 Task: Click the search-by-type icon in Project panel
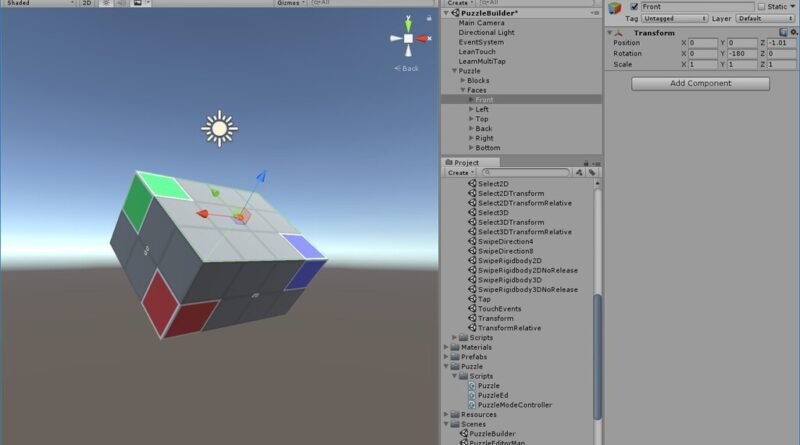point(579,172)
